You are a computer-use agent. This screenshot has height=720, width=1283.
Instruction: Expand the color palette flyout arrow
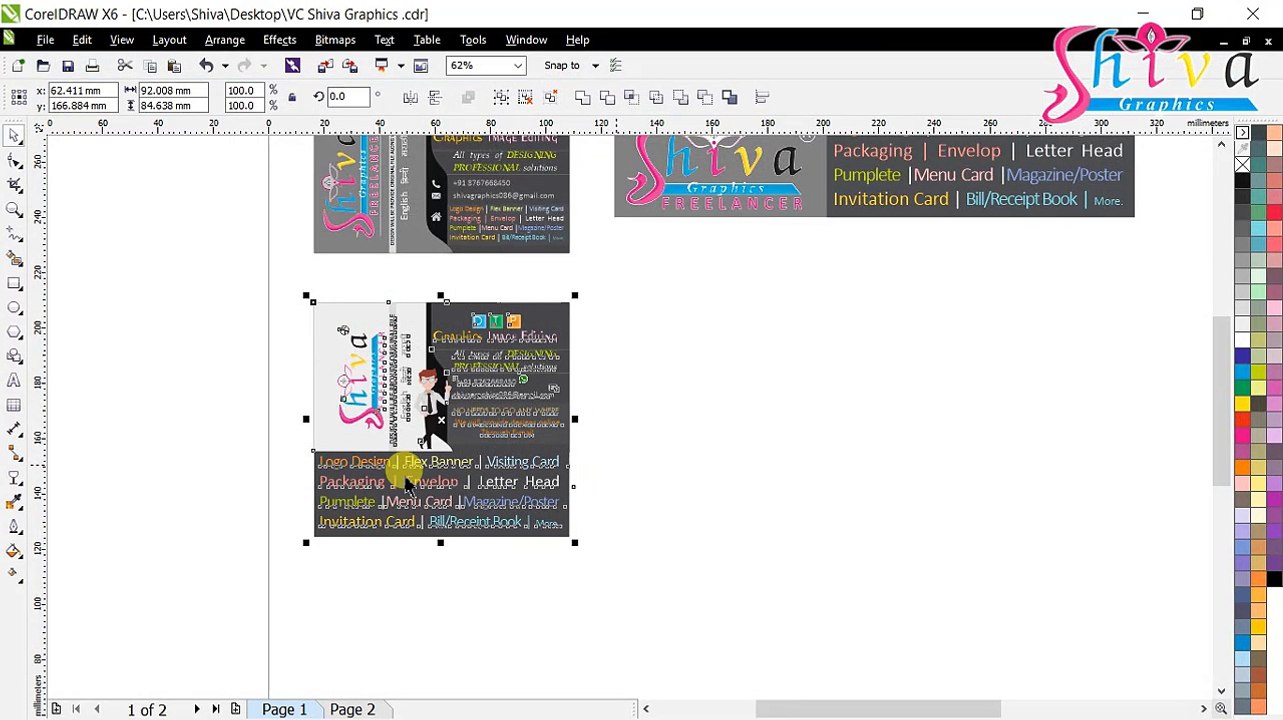1243,133
